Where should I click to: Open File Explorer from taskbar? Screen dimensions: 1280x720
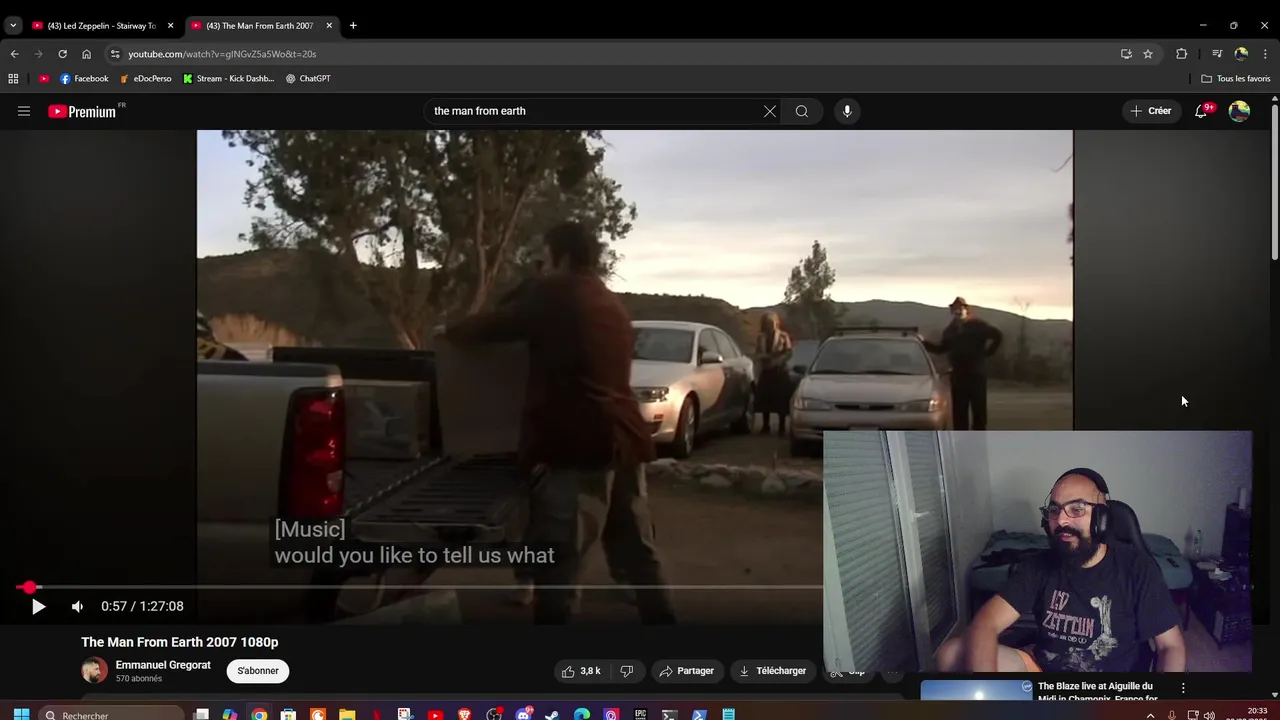click(347, 714)
